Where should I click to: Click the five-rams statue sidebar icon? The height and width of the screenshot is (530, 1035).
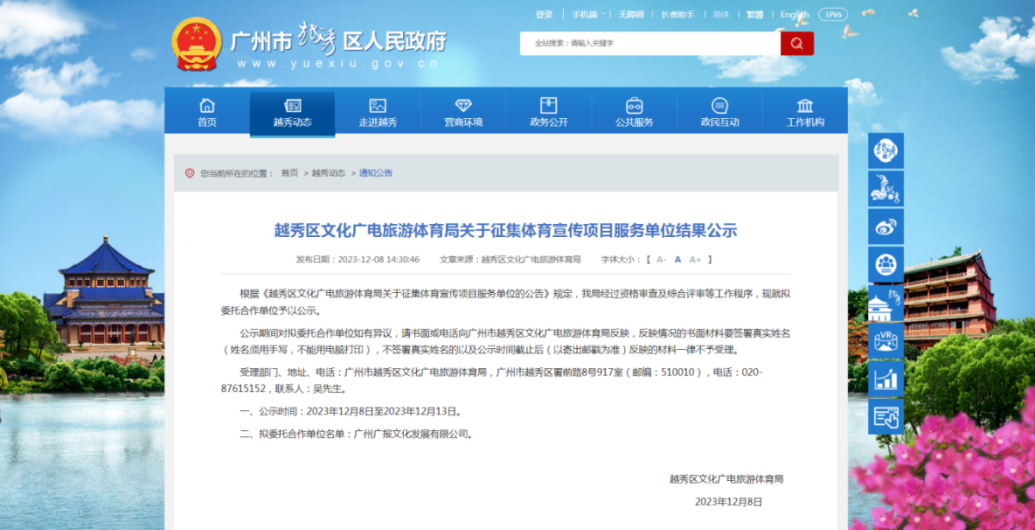pos(886,189)
